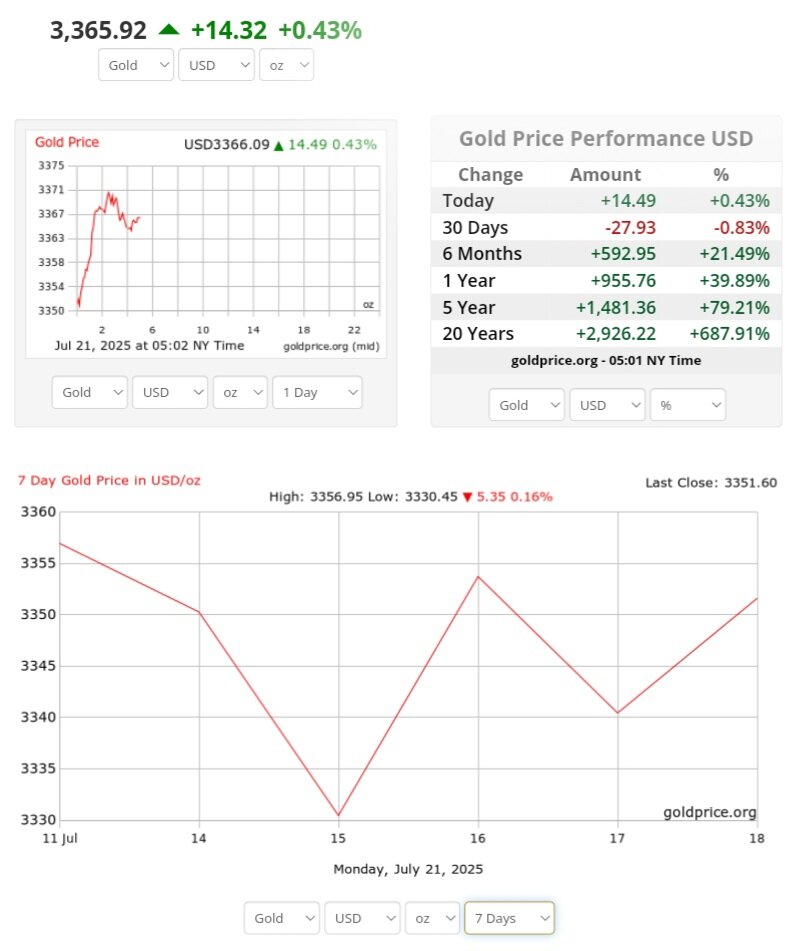Image resolution: width=800 pixels, height=951 pixels.
Task: Open the Gold dropdown under the 1 Day chart
Action: coord(90,392)
